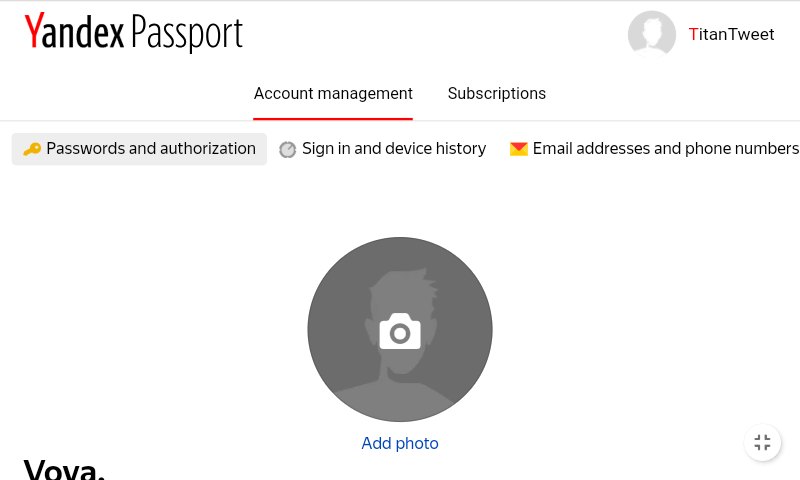Viewport: 800px width, 480px height.
Task: Click the Vova name heading
Action: tap(64, 469)
